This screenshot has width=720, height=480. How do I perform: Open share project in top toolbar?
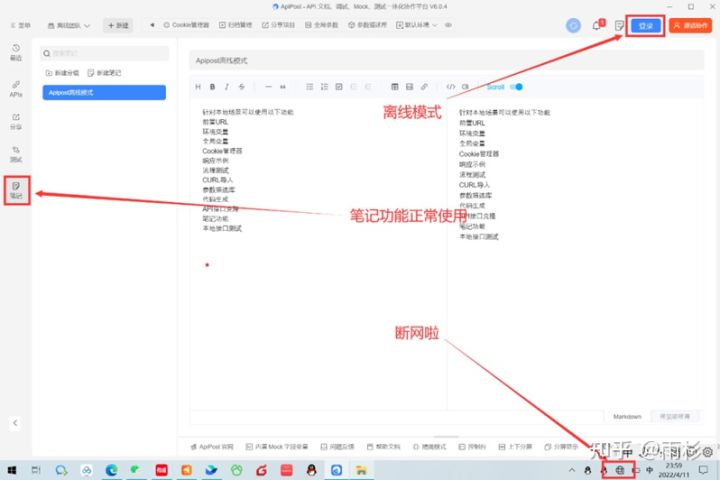click(x=278, y=25)
